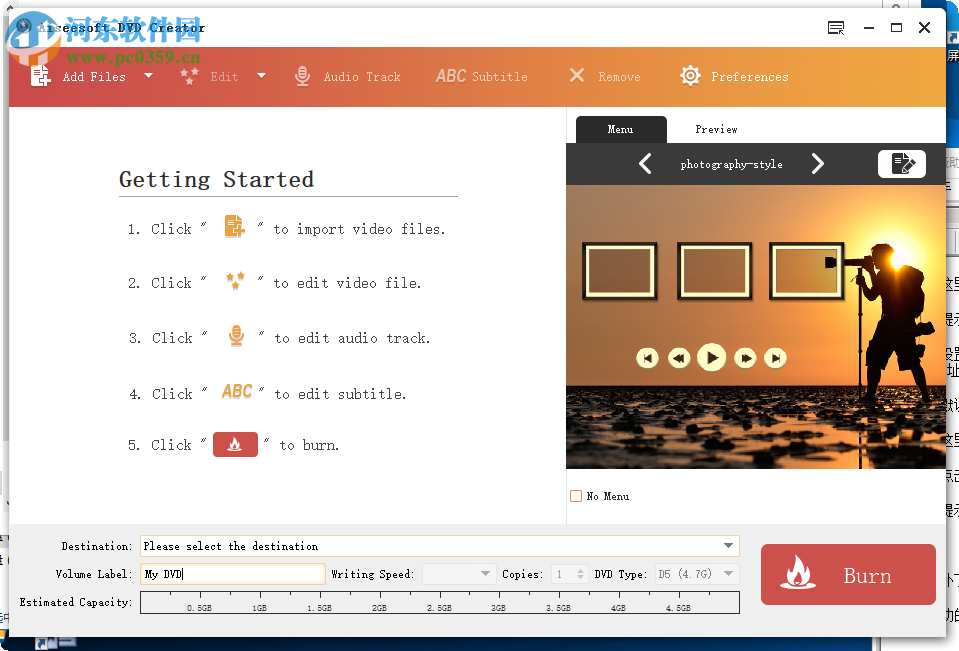Screen dimensions: 959x651
Task: Click the burn icon in step 5
Action: pyautogui.click(x=235, y=444)
